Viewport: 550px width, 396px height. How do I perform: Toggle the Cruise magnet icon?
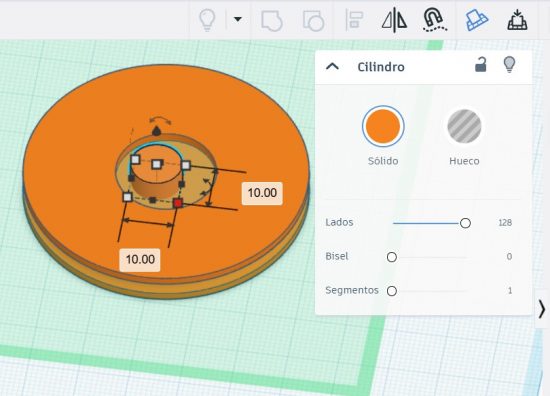435,20
